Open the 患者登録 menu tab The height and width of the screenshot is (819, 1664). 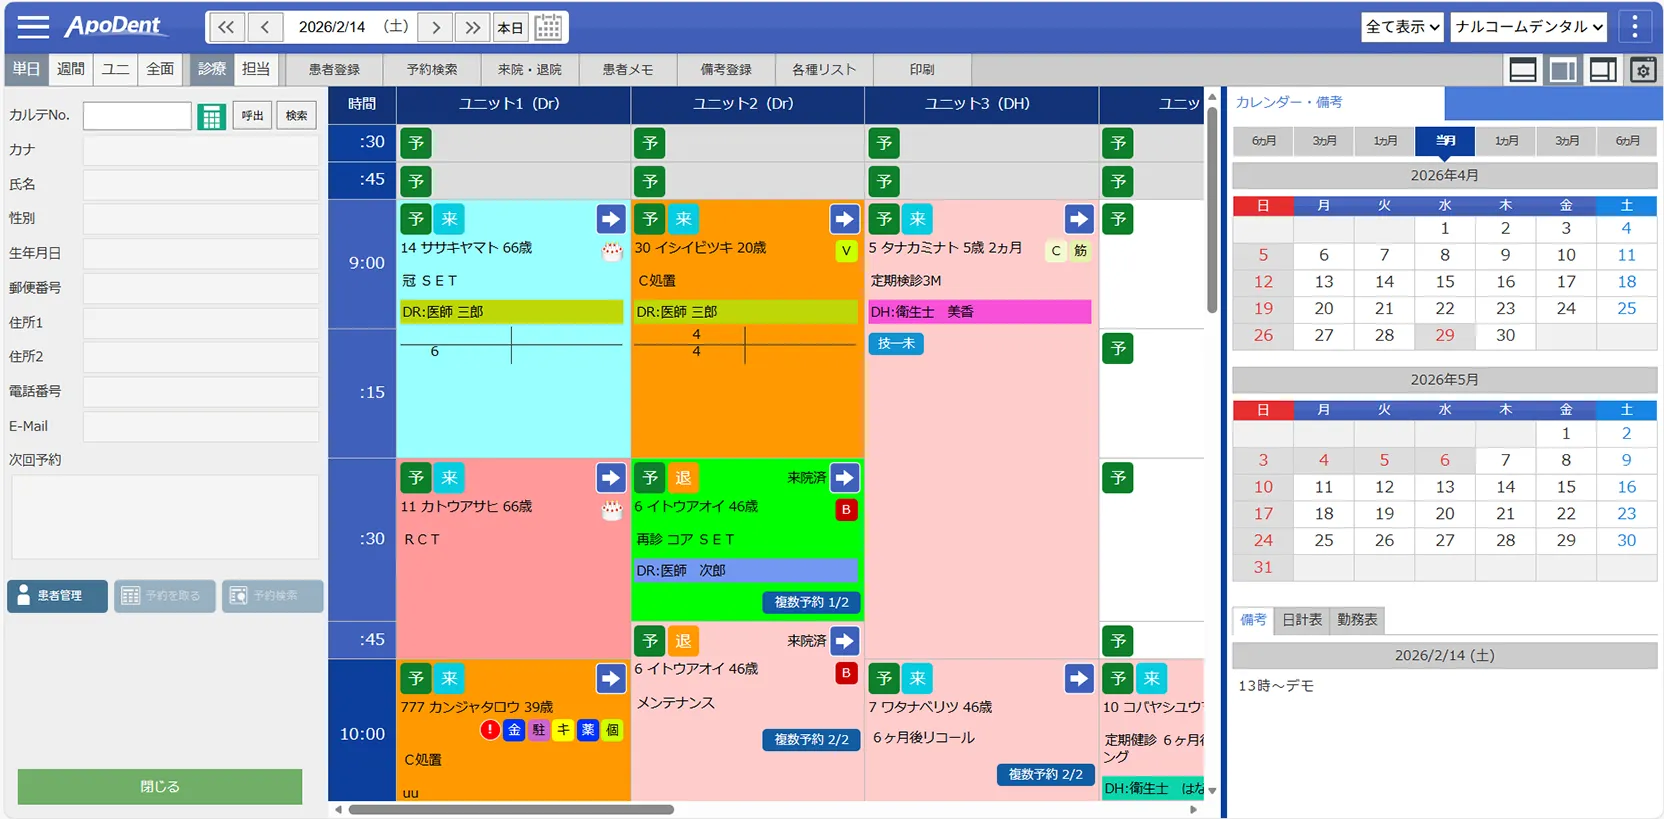pyautogui.click(x=334, y=69)
